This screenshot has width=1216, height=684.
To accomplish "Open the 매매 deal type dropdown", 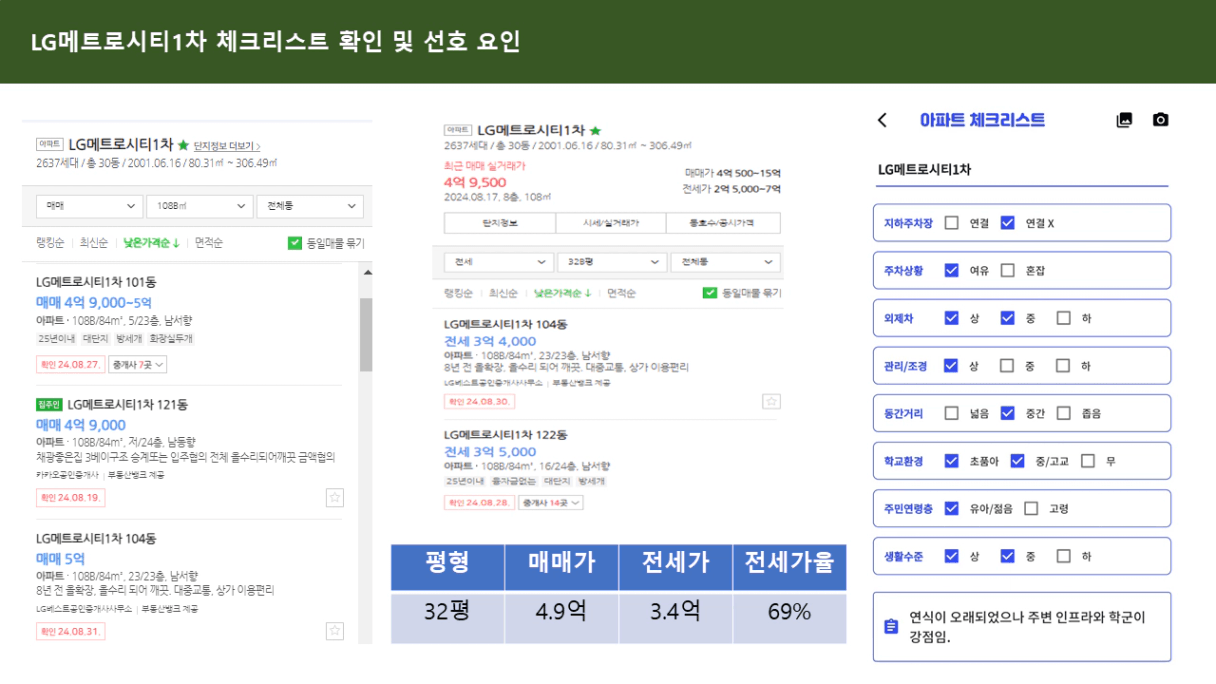I will pos(89,206).
